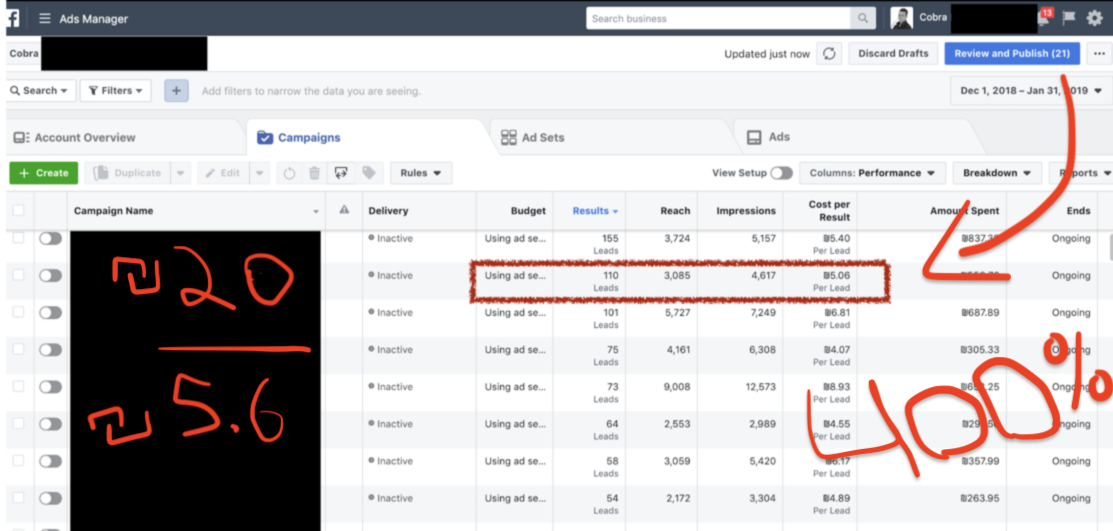This screenshot has width=1113, height=531.
Task: Click the Discard Drafts button
Action: [x=893, y=54]
